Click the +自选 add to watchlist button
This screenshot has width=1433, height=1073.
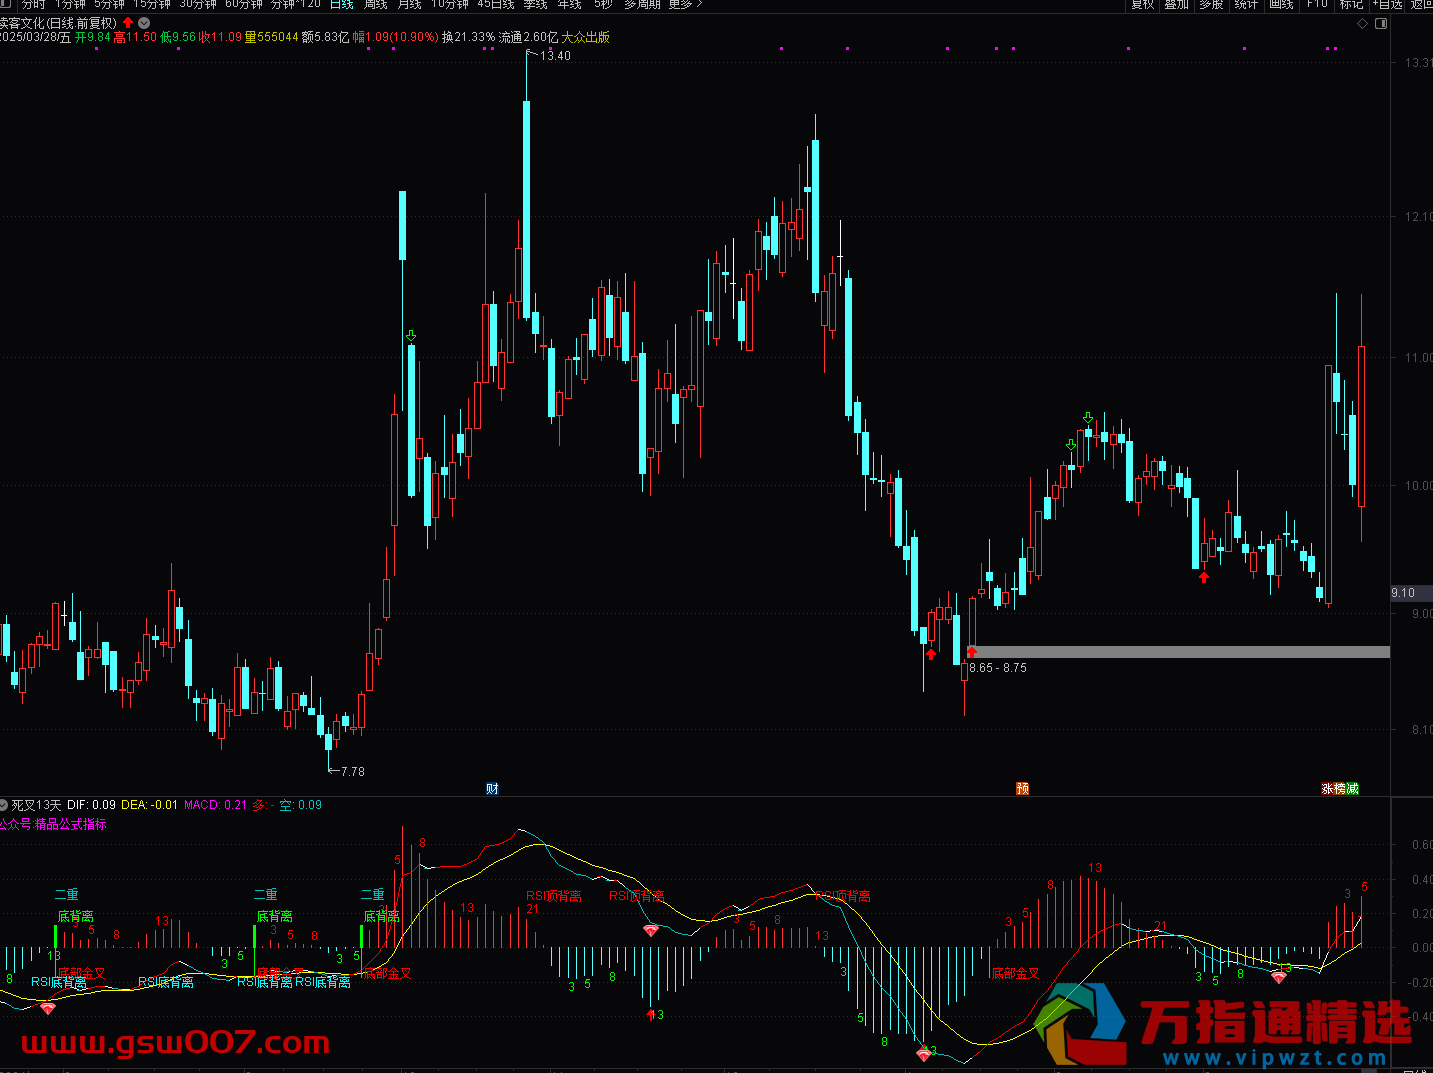(1386, 4)
